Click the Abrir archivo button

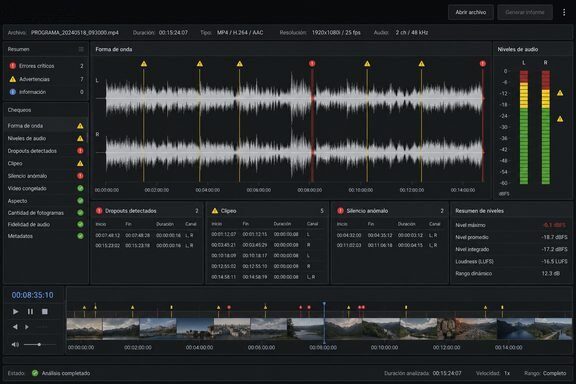pyautogui.click(x=471, y=12)
